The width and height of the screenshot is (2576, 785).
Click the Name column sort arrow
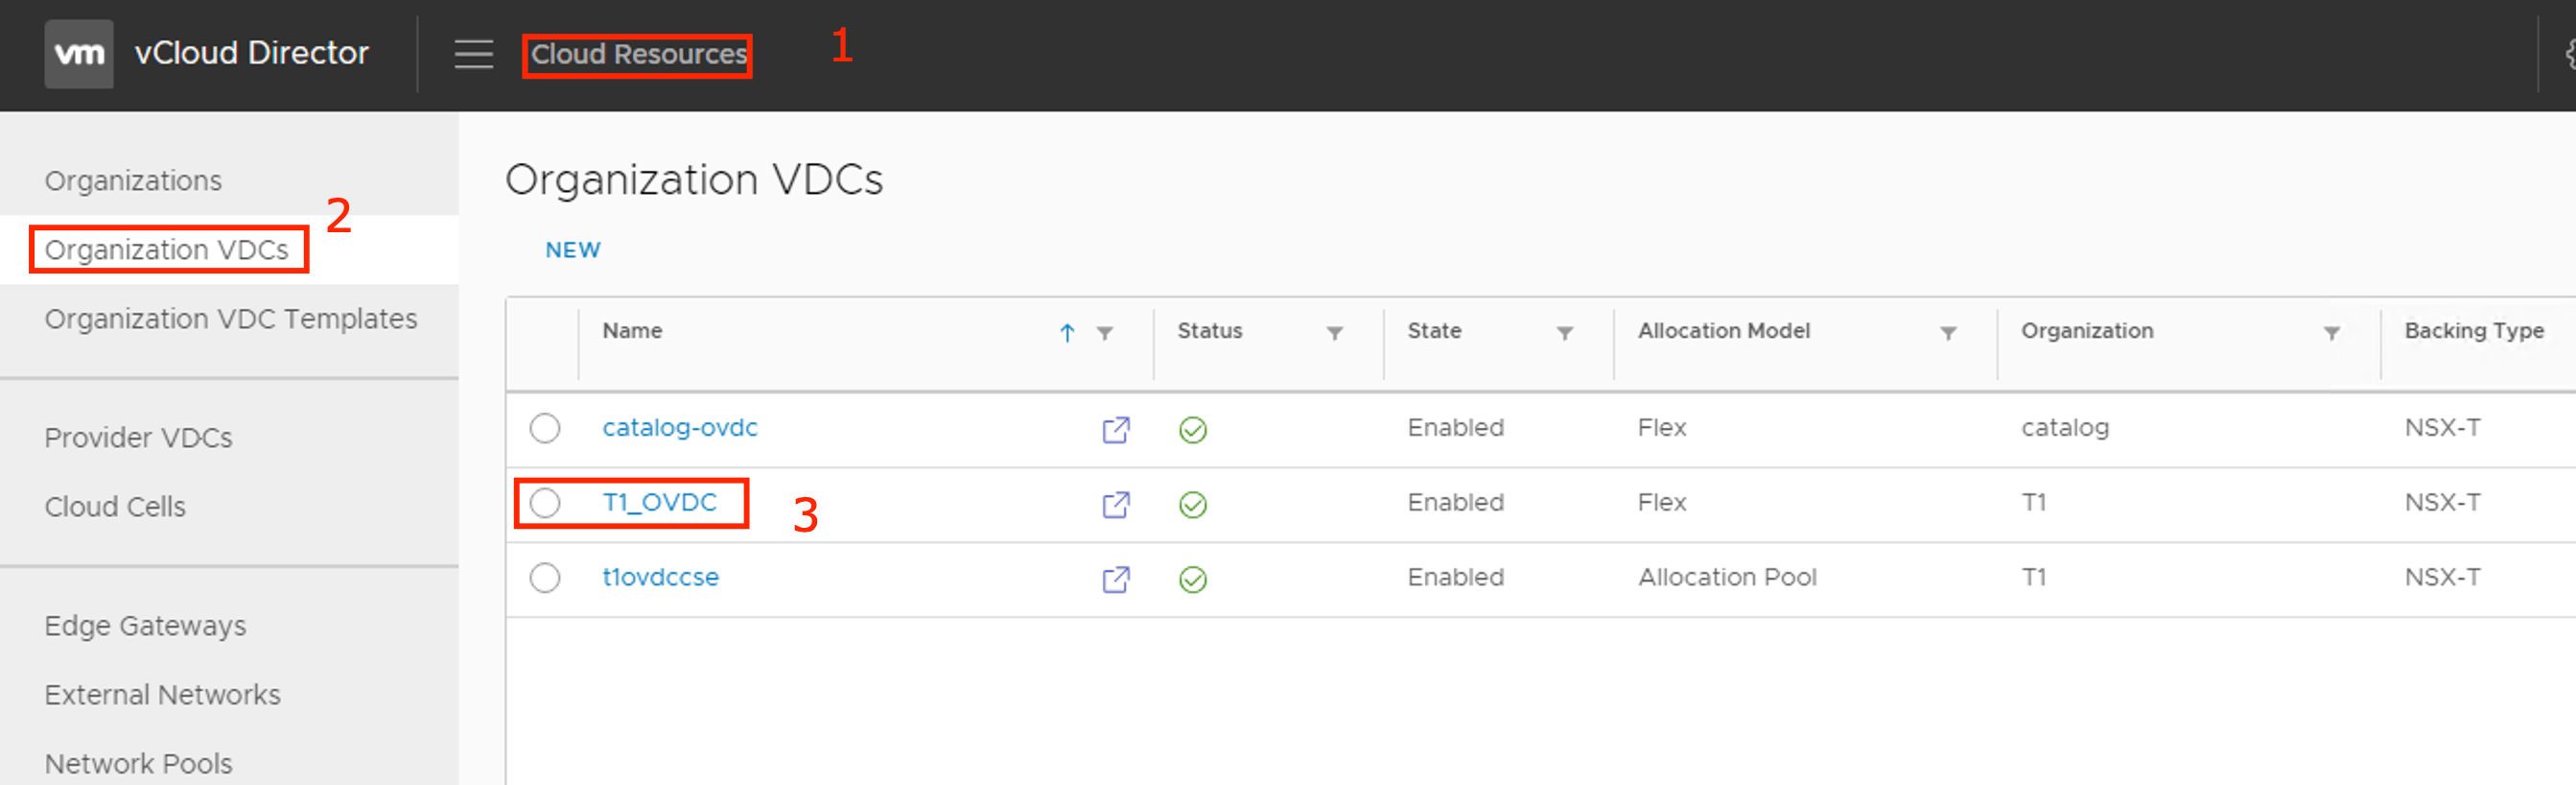click(1067, 333)
